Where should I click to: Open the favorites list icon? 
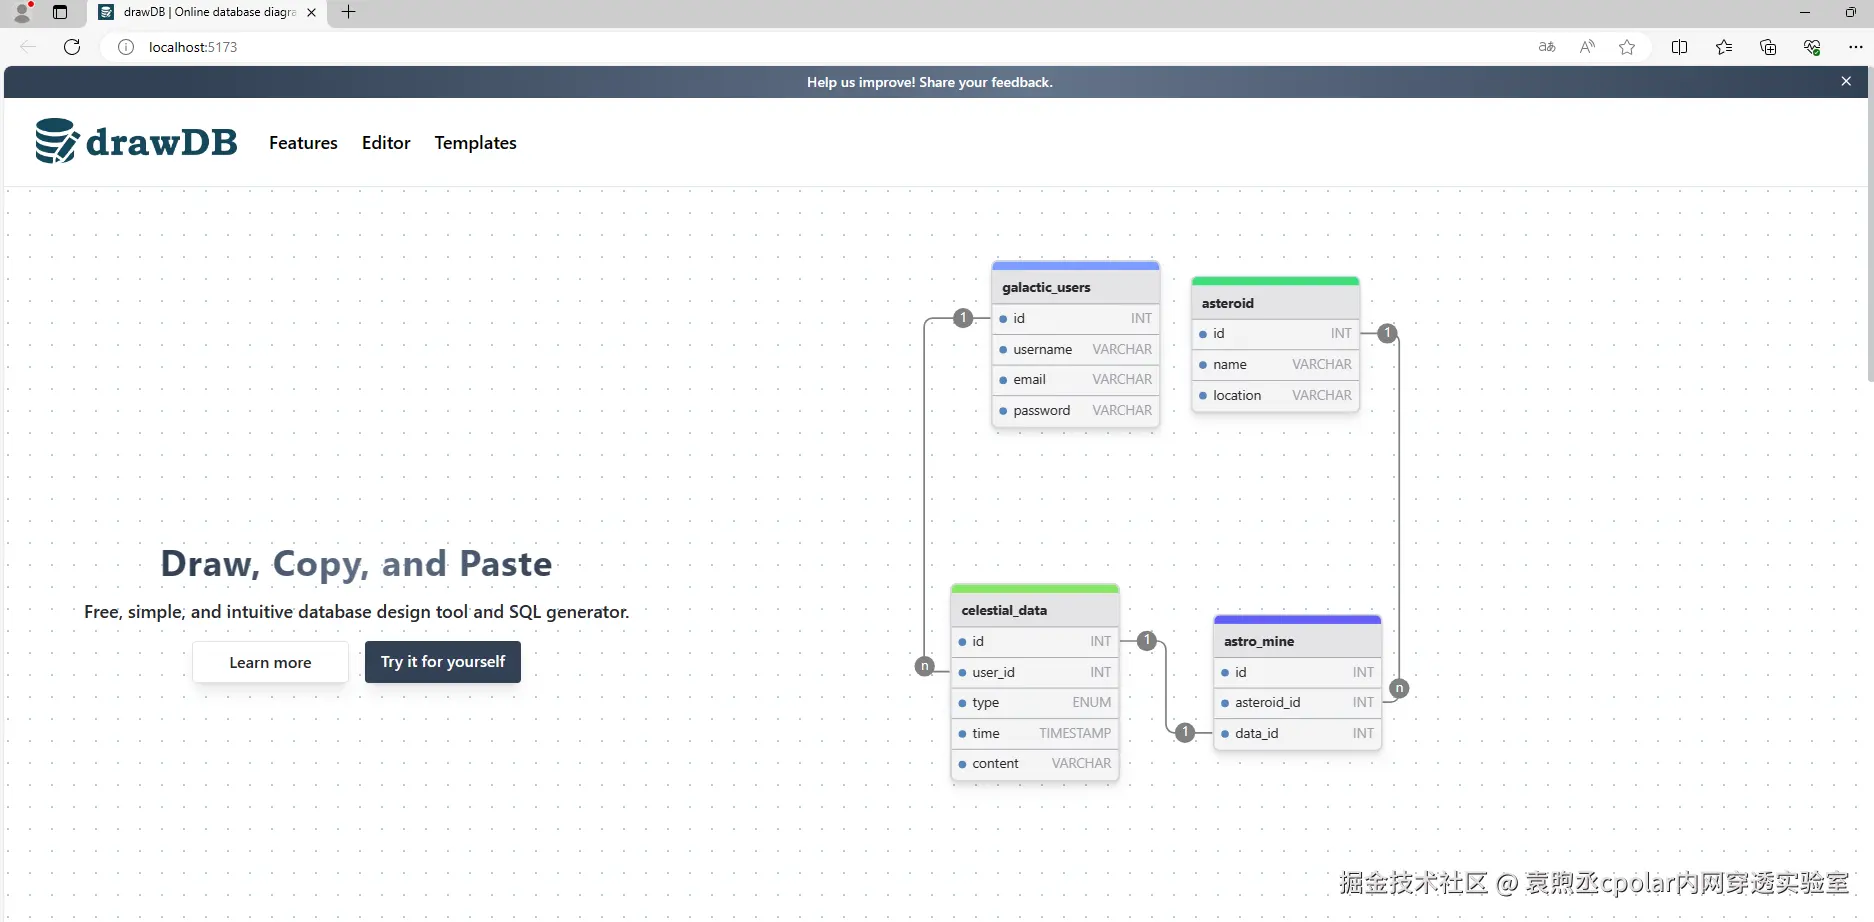click(1723, 47)
